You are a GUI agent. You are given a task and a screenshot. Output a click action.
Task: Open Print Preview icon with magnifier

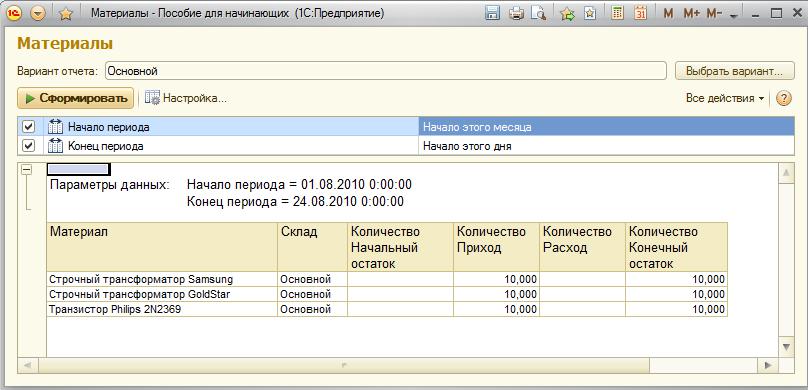point(538,14)
